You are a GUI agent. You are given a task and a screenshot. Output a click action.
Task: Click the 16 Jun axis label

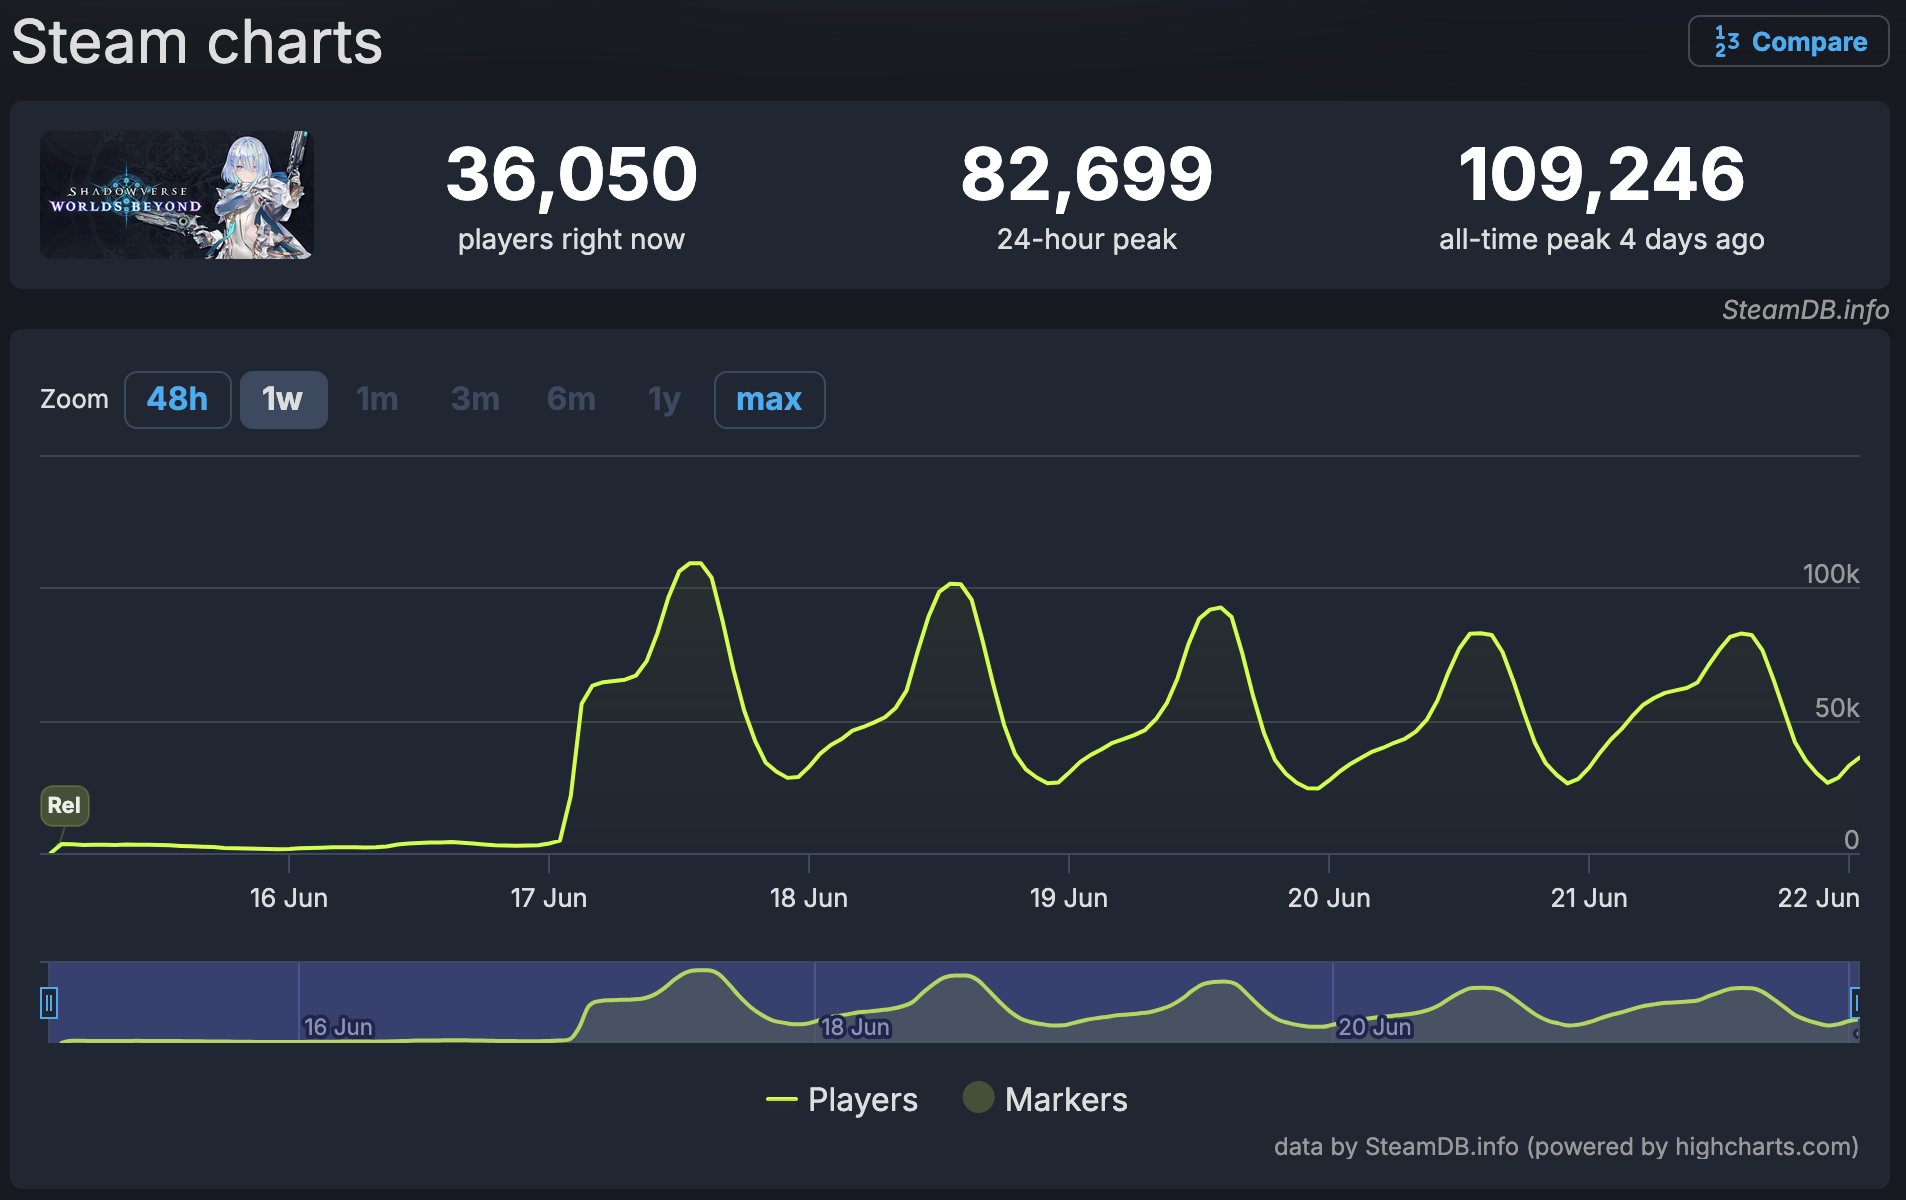pyautogui.click(x=289, y=898)
